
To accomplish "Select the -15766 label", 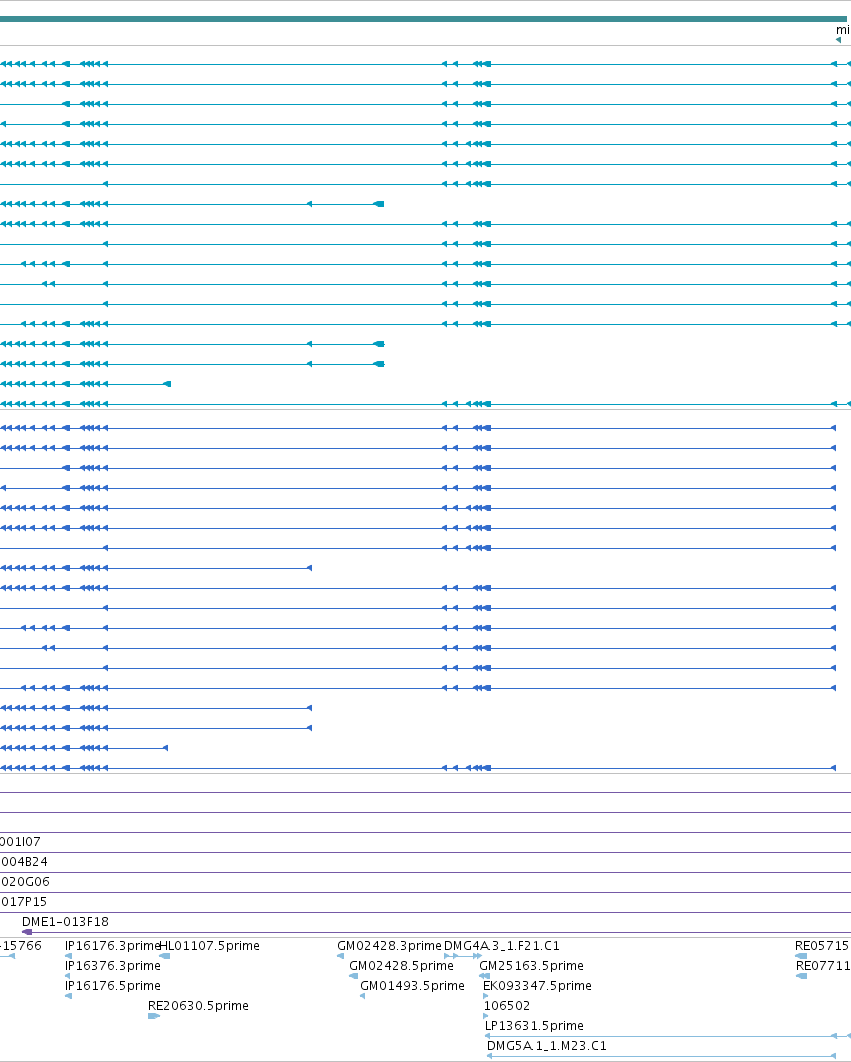I will click(21, 946).
